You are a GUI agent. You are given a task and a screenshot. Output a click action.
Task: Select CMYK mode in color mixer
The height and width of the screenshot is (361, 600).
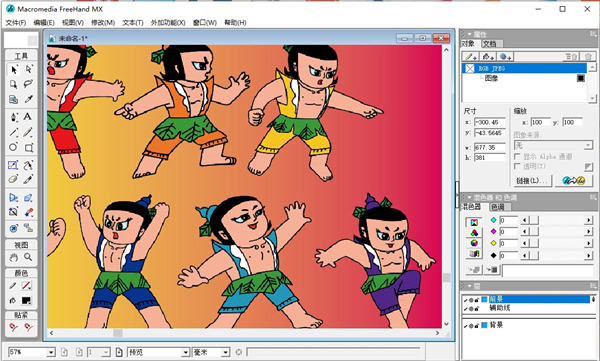474,222
